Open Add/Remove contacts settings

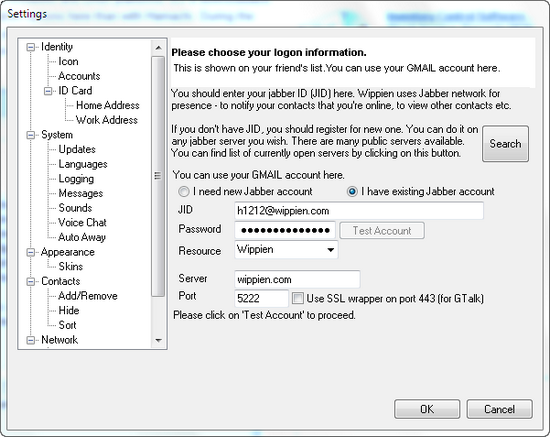pos(88,296)
